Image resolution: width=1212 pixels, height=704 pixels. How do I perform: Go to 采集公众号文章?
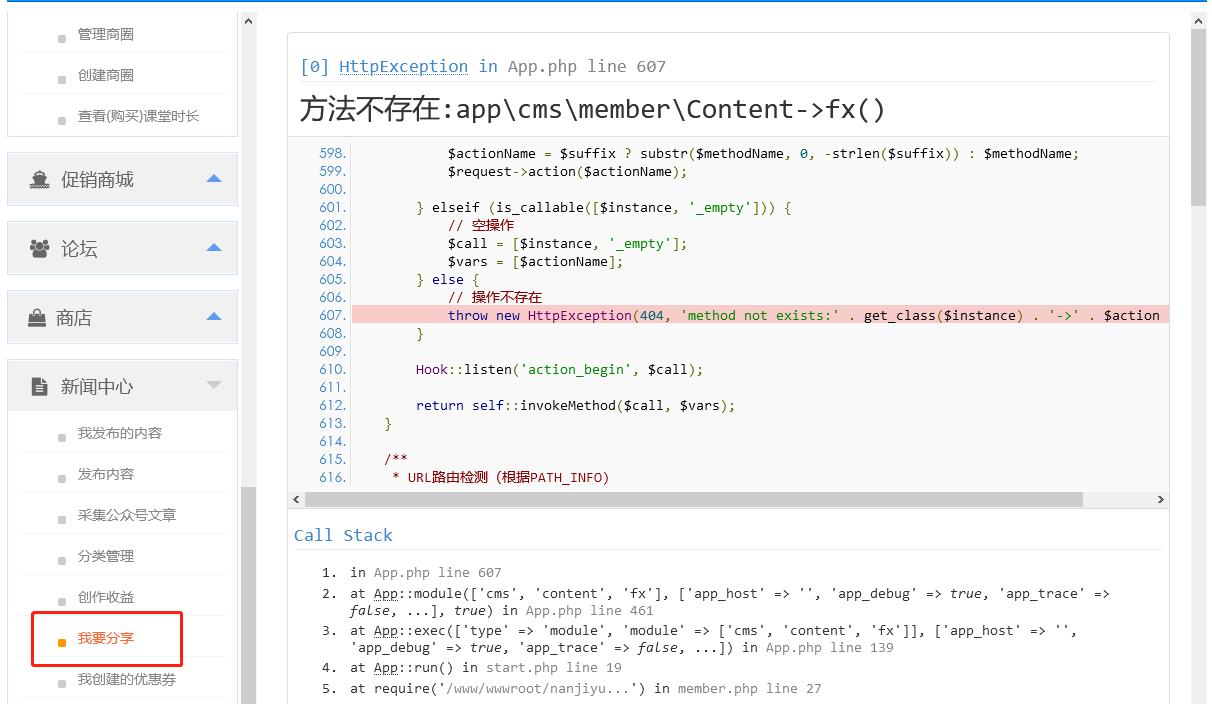pyautogui.click(x=127, y=515)
